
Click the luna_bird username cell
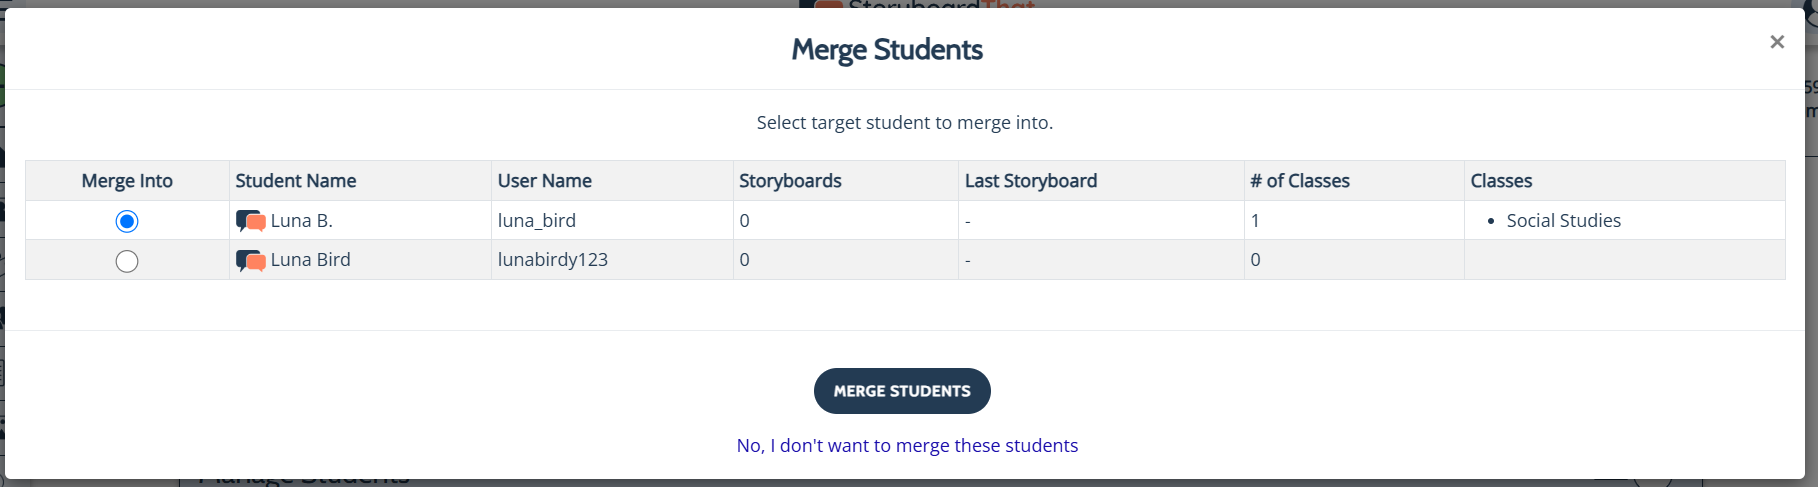[537, 221]
